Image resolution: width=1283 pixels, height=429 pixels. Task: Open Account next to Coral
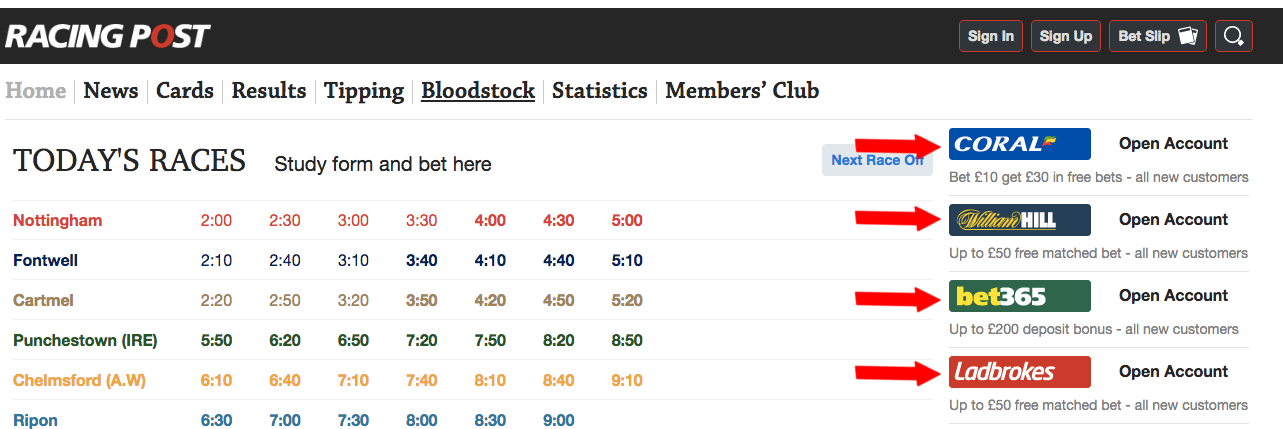pyautogui.click(x=1173, y=144)
